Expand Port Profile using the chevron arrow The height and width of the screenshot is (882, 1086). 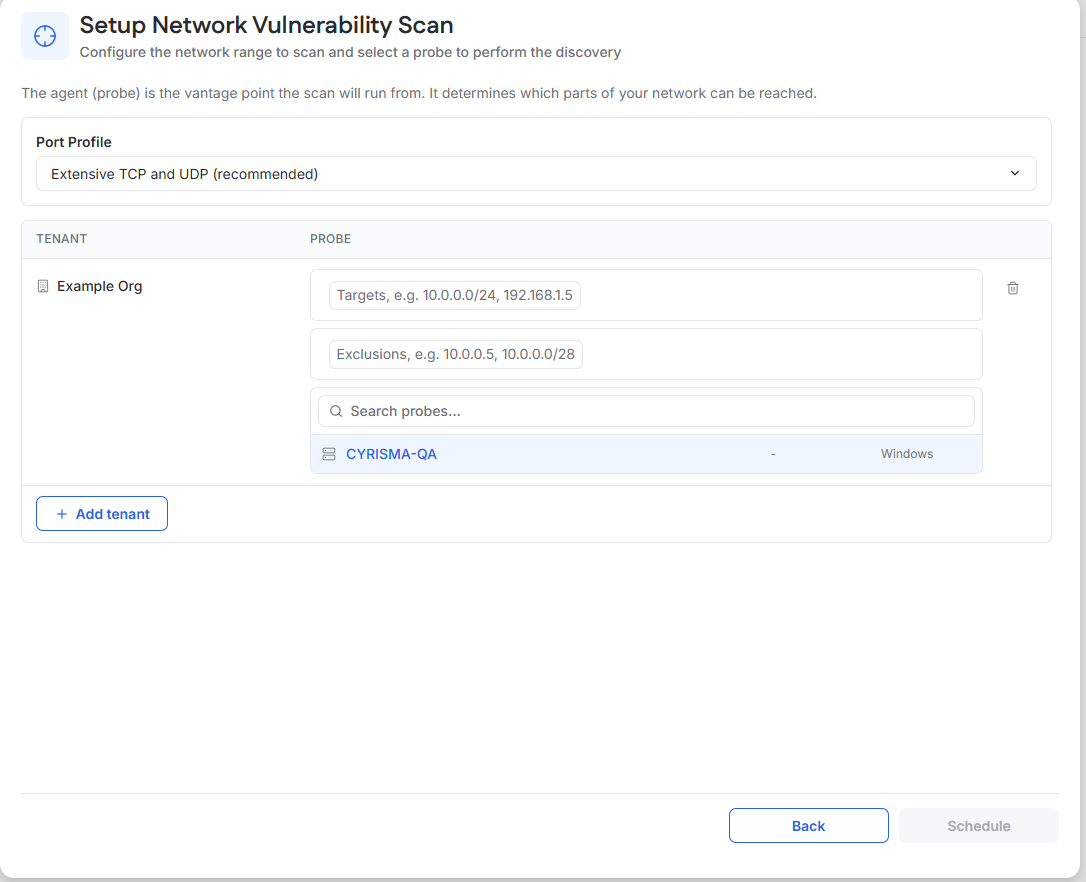(x=1015, y=173)
